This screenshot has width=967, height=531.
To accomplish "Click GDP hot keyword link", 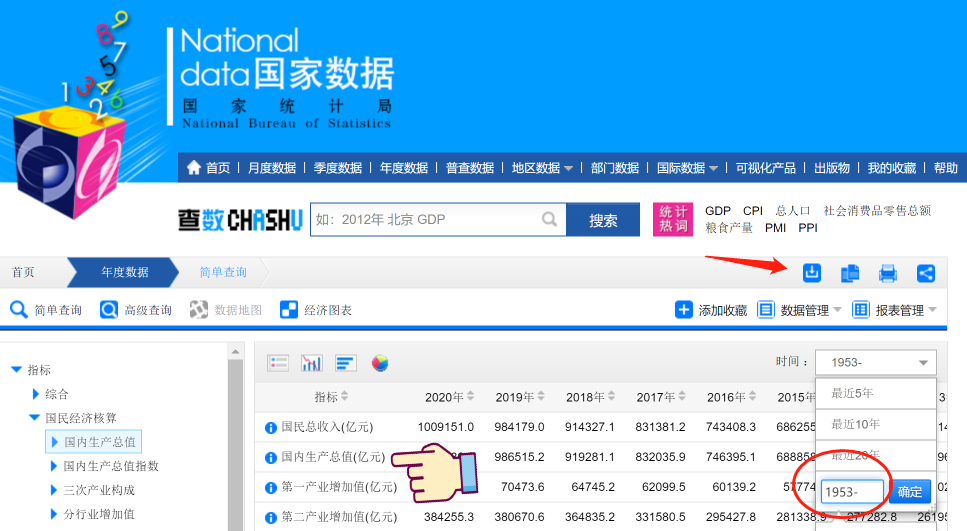I will coord(718,211).
